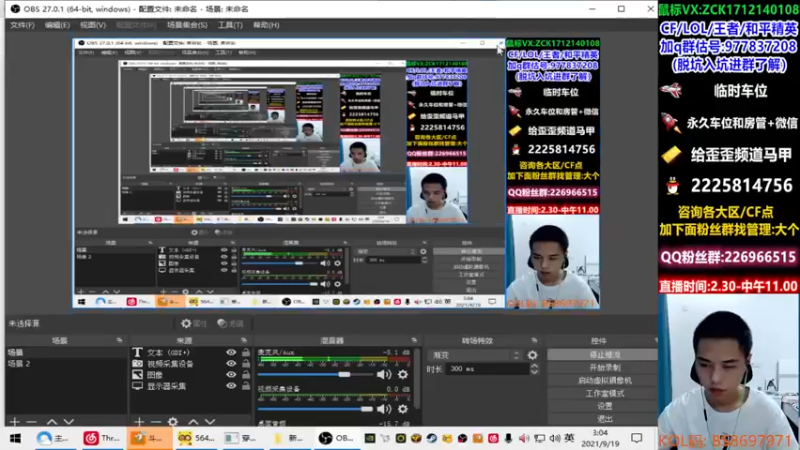Open 设置 in the controls panel
The height and width of the screenshot is (450, 800).
click(x=604, y=406)
